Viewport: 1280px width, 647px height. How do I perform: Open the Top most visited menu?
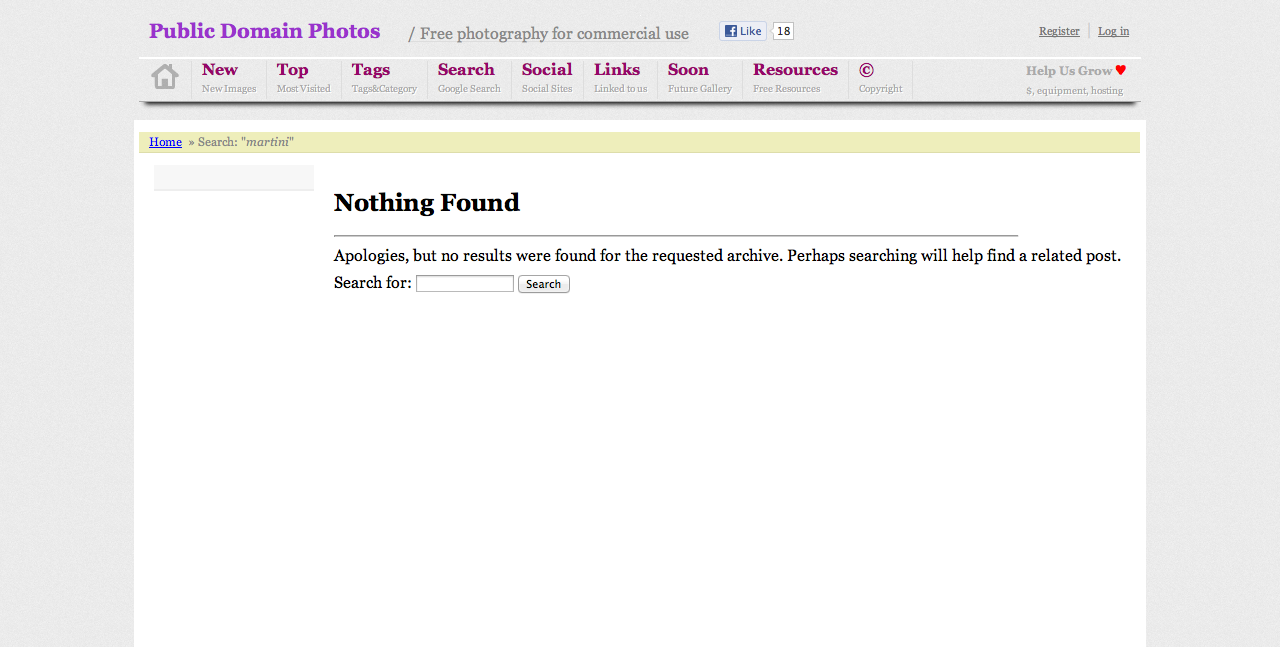click(x=304, y=78)
